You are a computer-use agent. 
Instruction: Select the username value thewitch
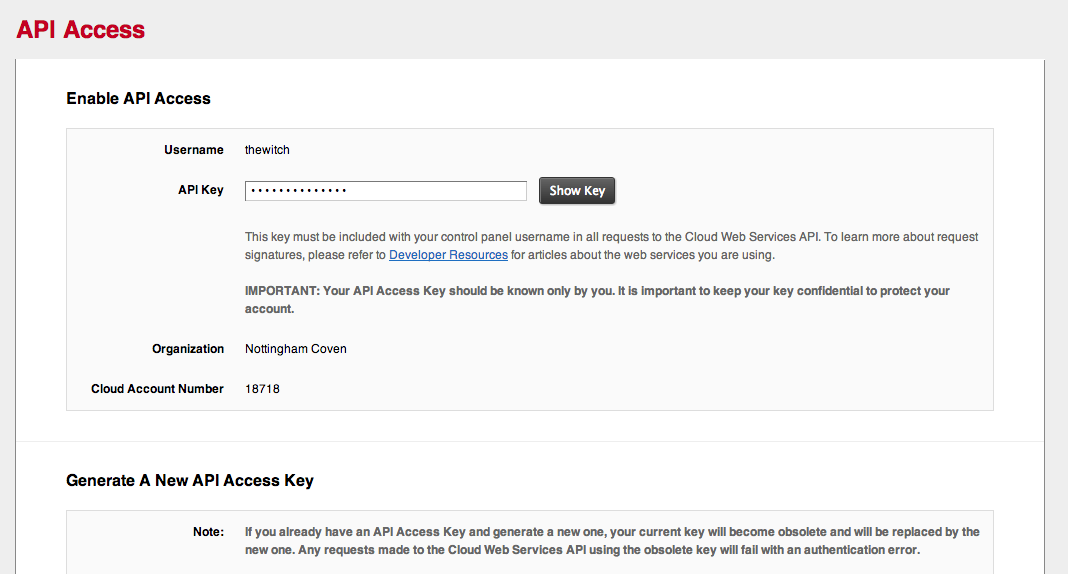(x=267, y=150)
